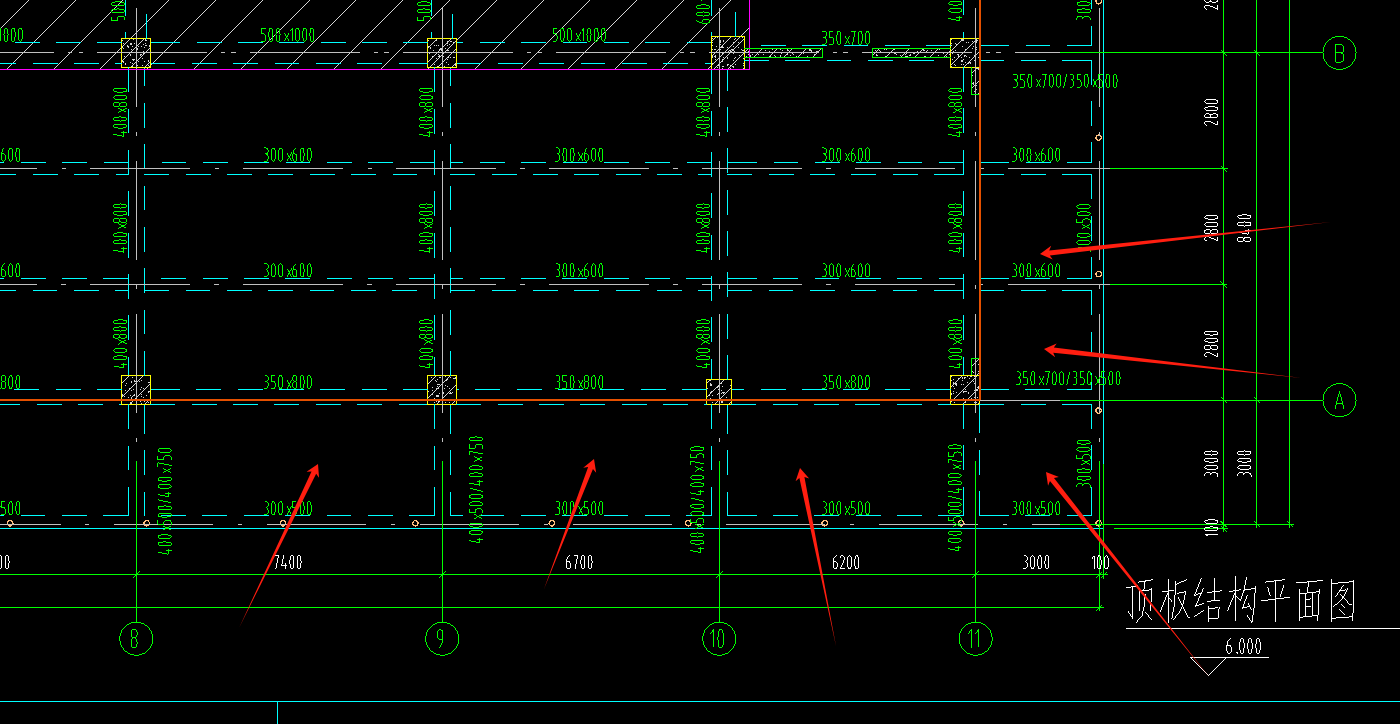Click vertical 400x500/400x750 label at axis 9
The image size is (1400, 724).
click(x=476, y=490)
